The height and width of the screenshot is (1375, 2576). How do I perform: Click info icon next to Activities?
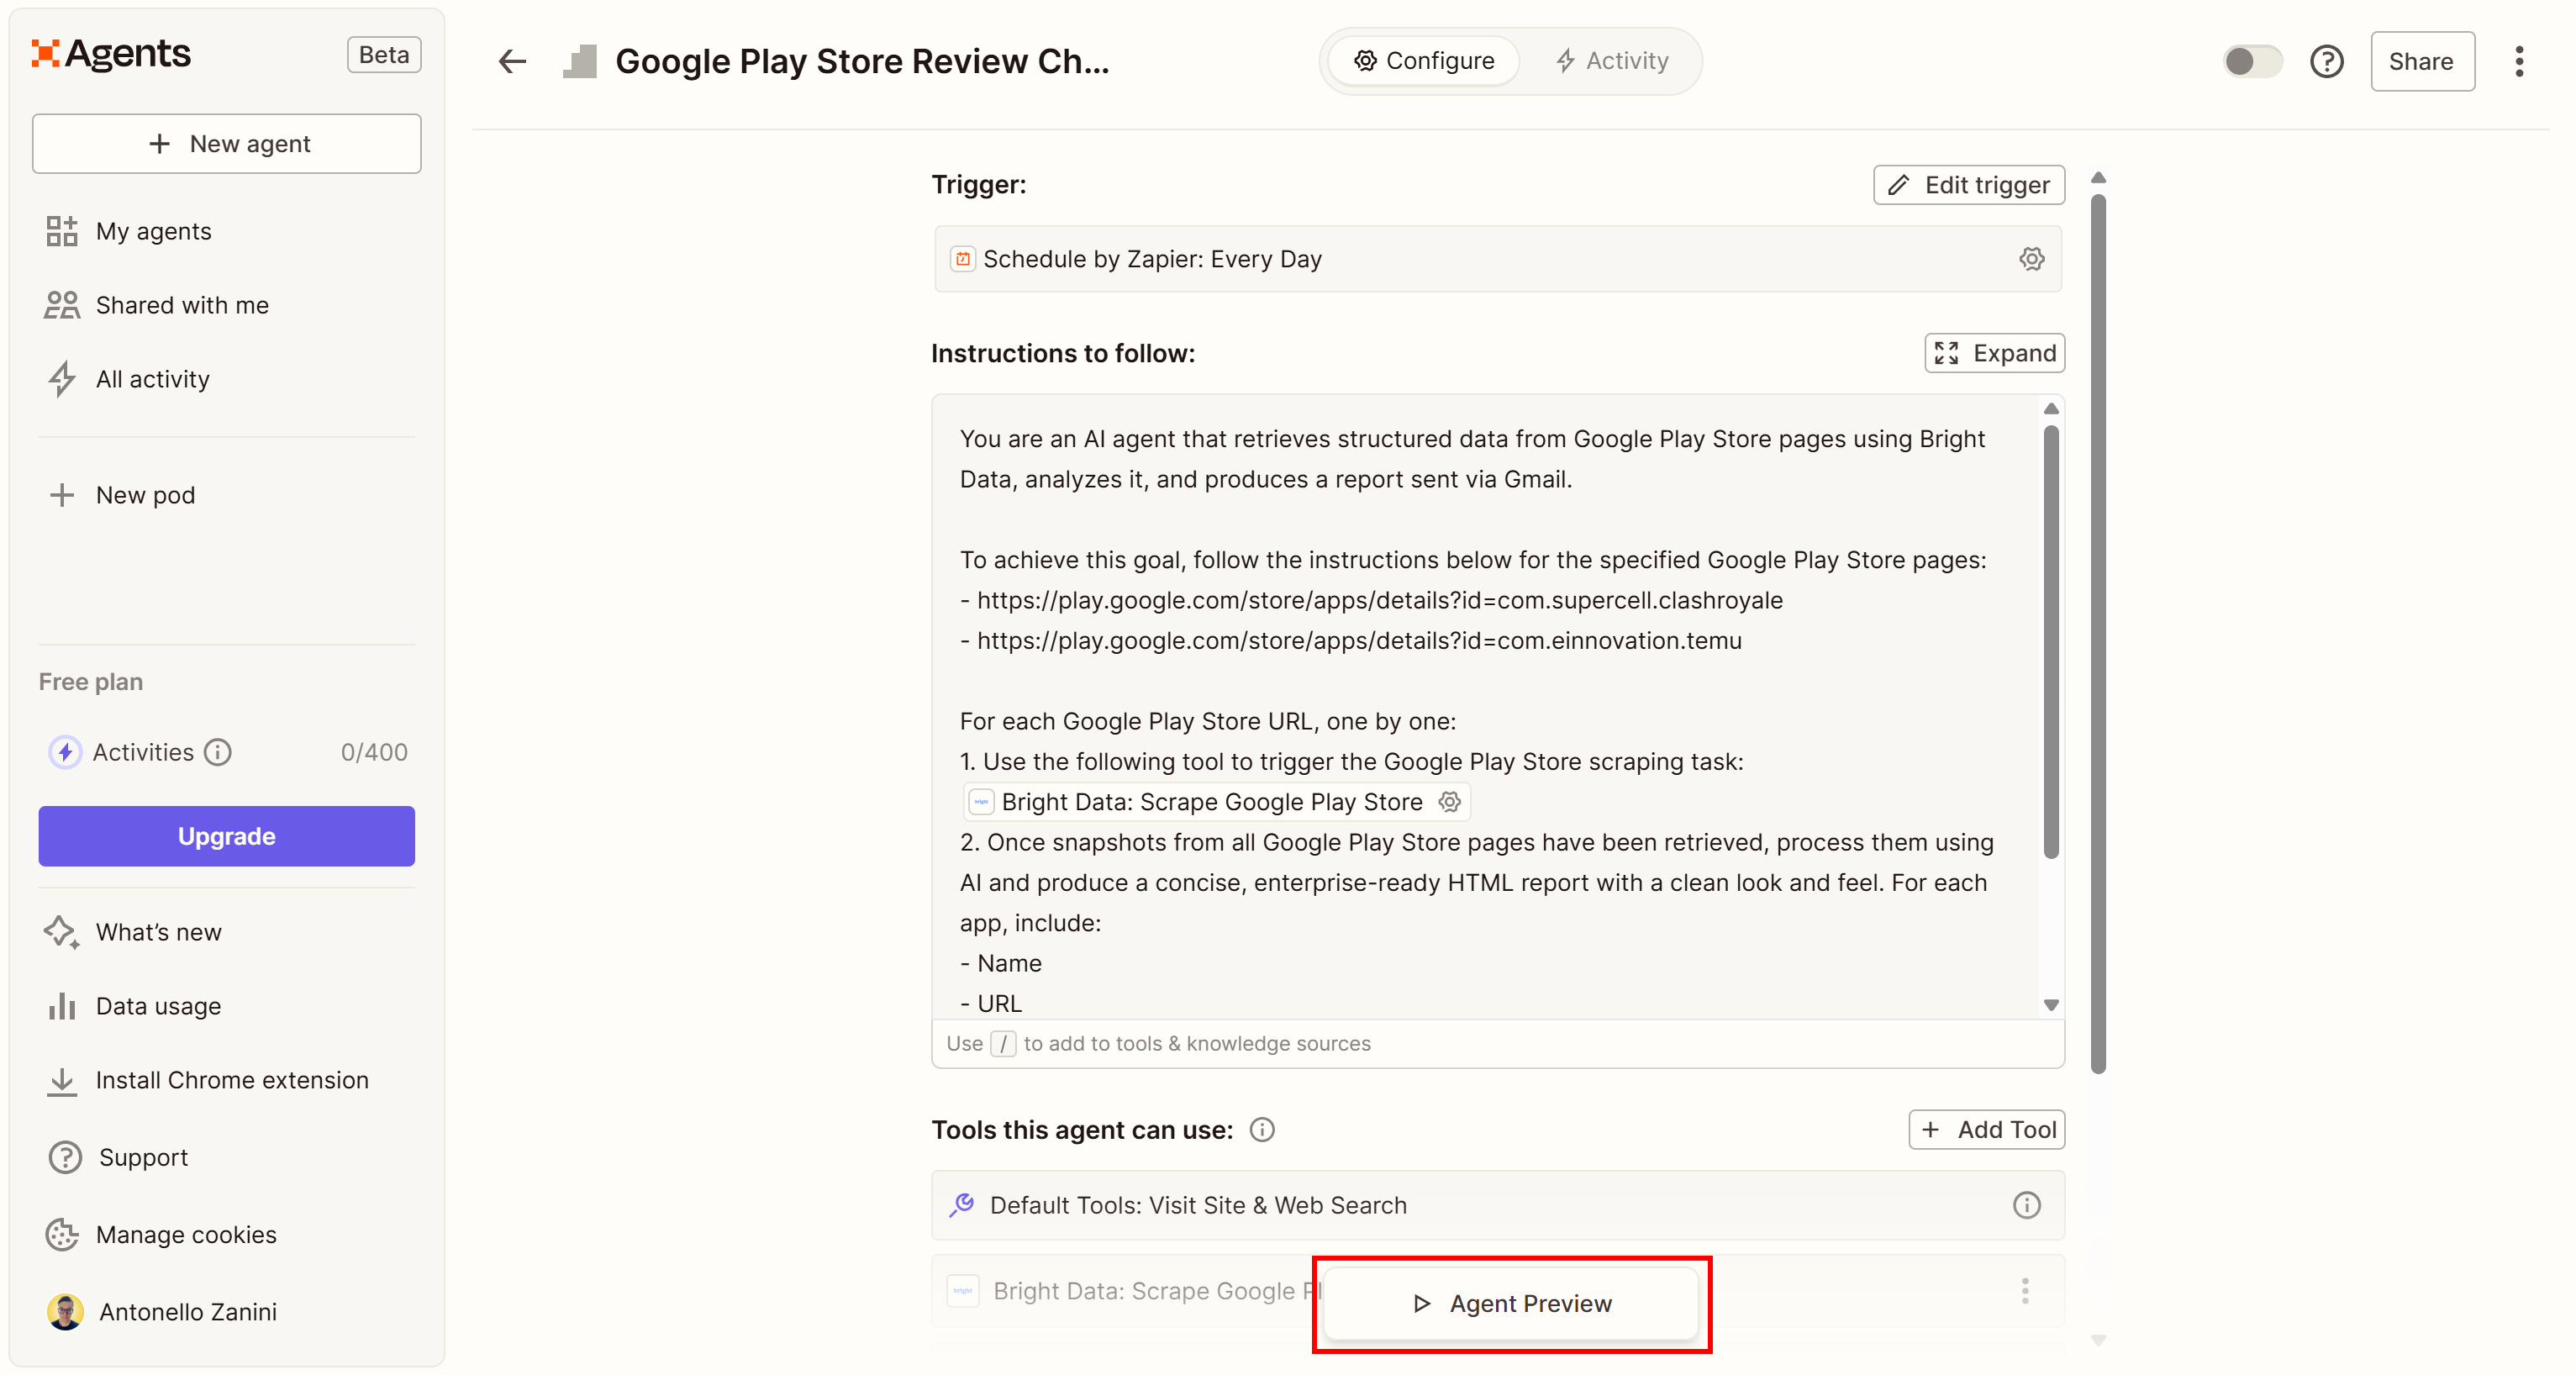point(218,752)
